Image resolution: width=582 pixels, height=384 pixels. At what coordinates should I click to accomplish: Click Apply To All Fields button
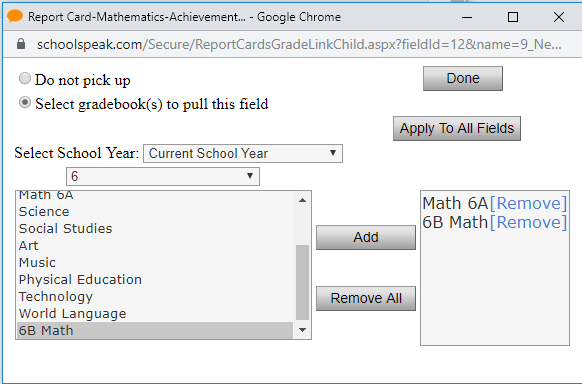(457, 128)
